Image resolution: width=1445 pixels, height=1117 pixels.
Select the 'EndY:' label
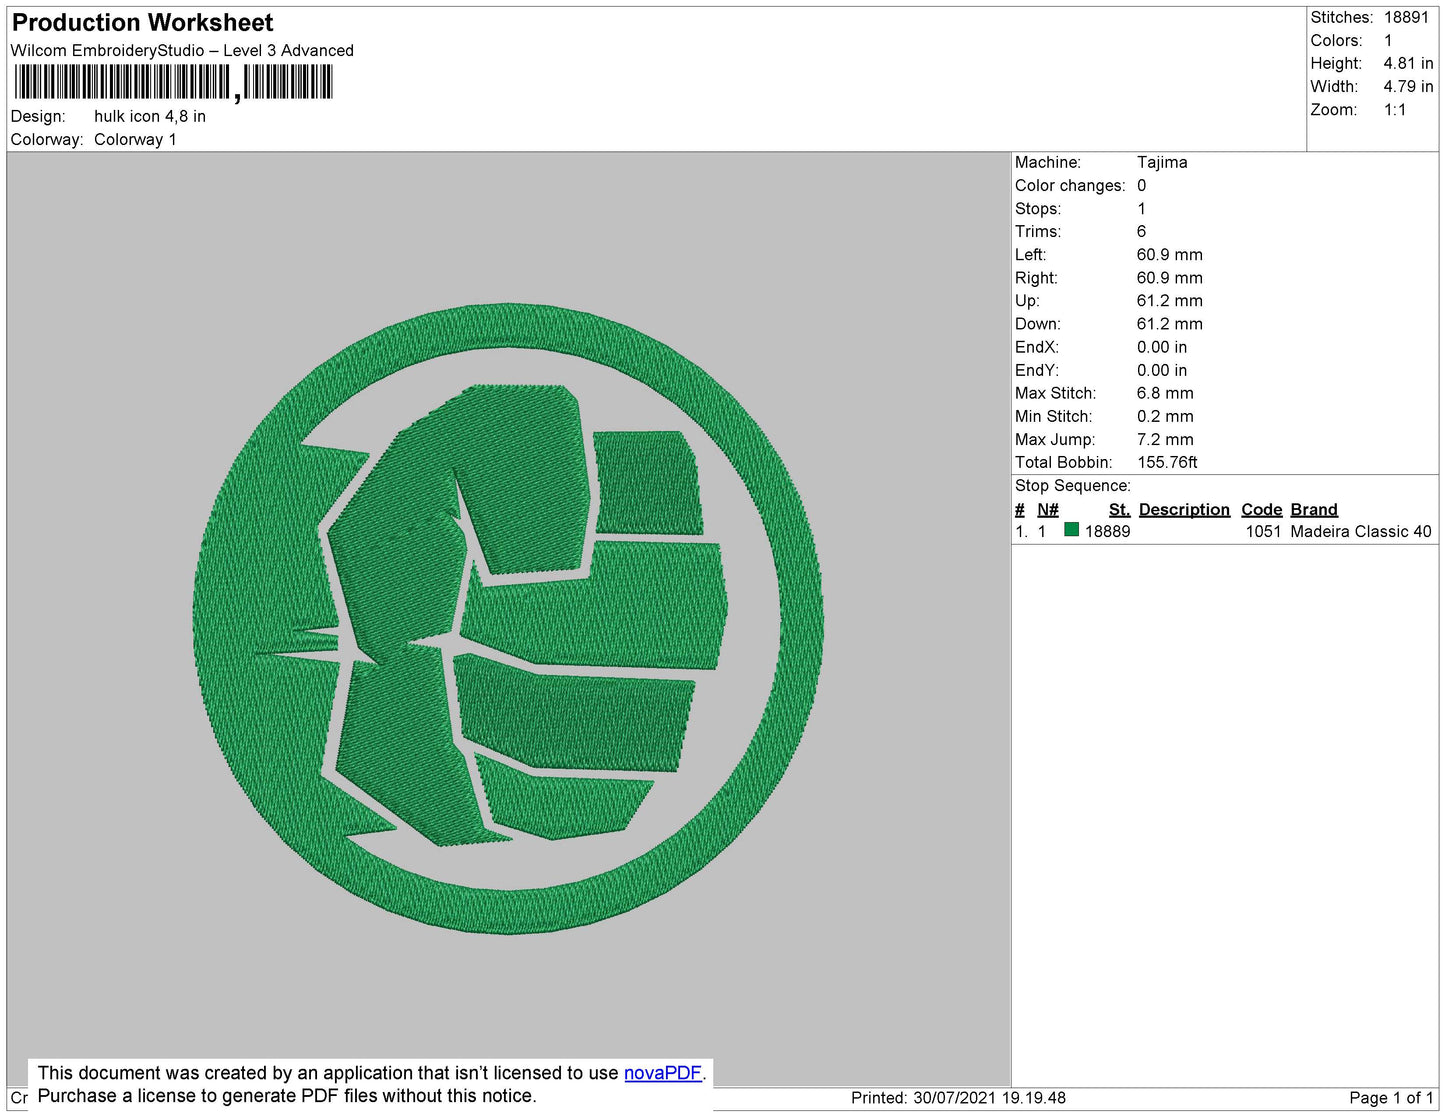[x=1037, y=370]
